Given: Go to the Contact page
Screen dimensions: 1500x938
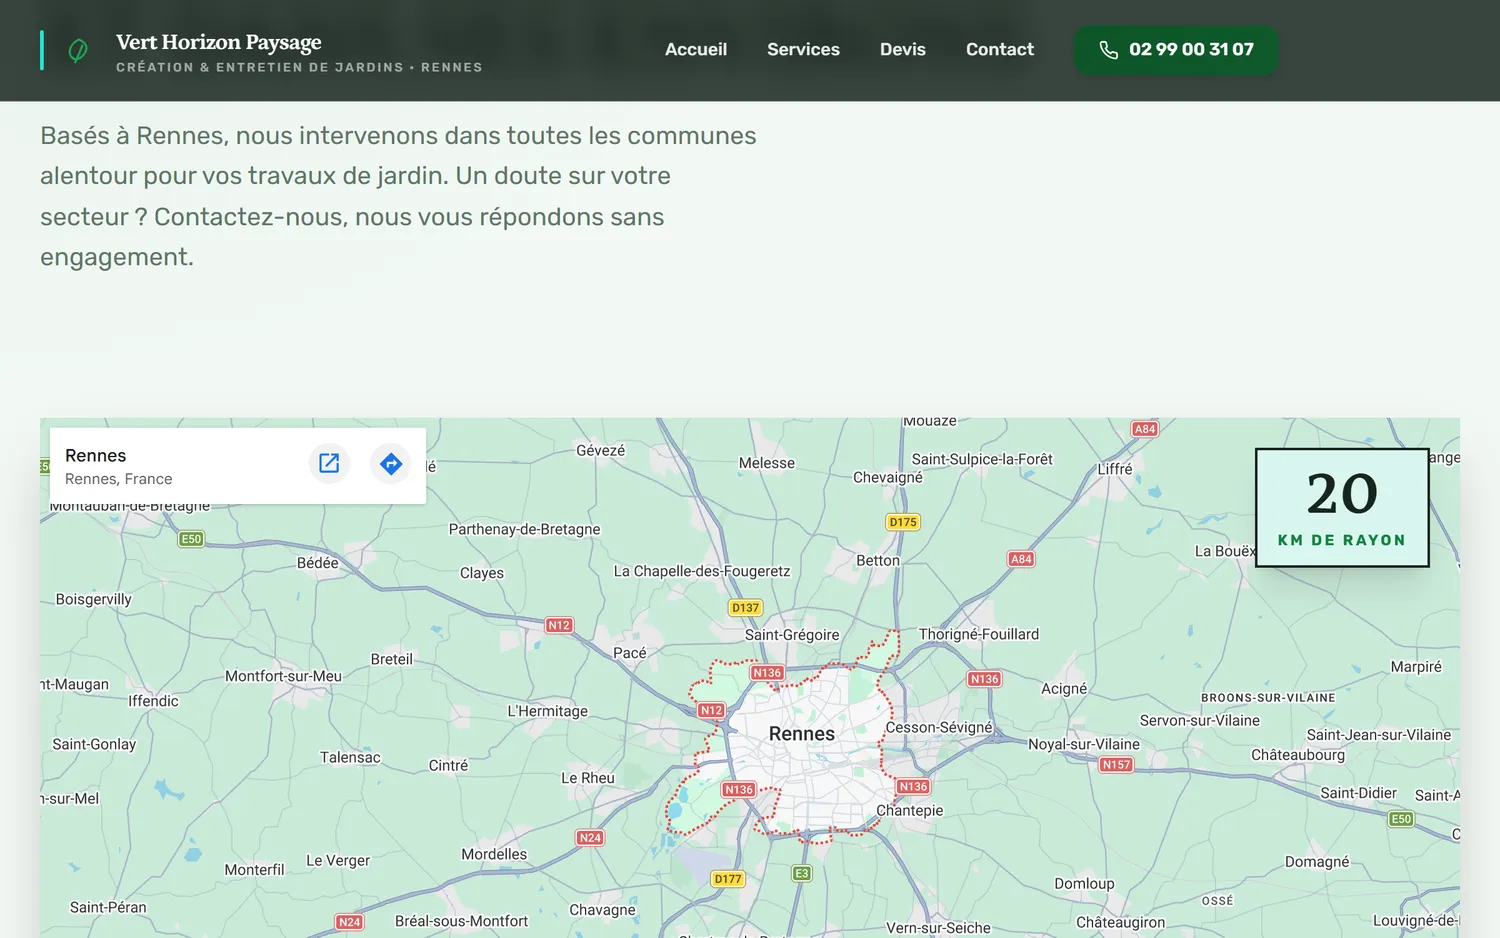Looking at the screenshot, I should click(1000, 49).
